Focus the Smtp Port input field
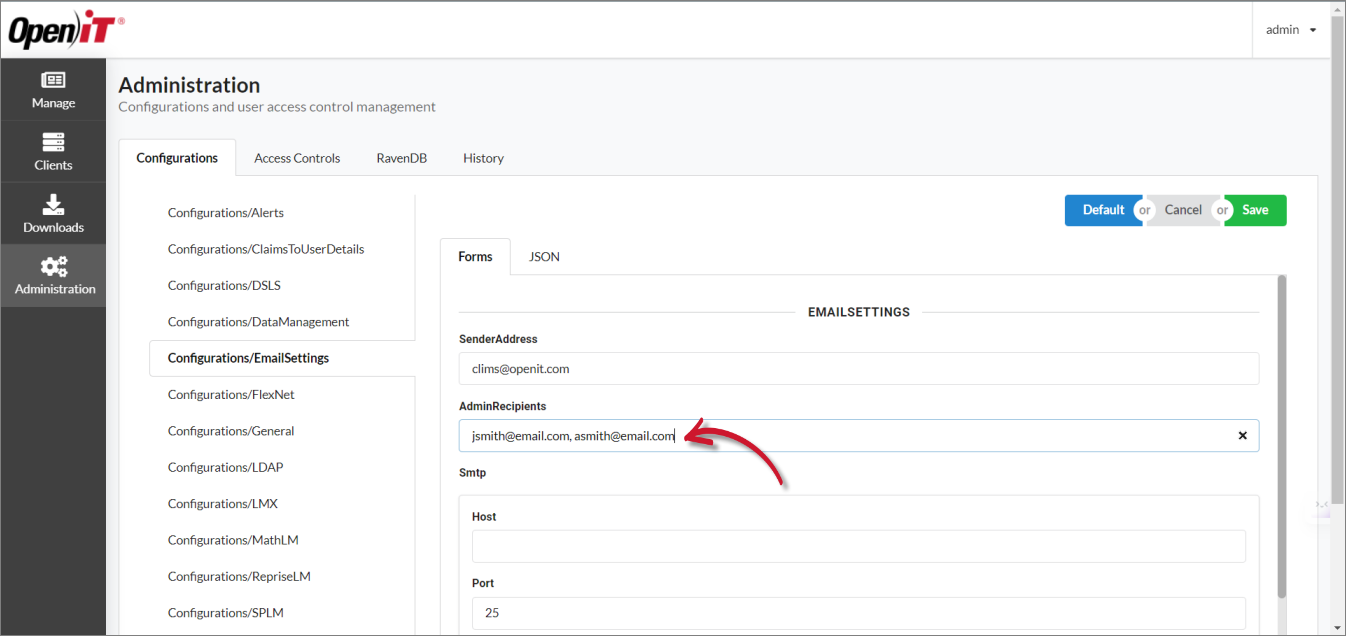This screenshot has height=636, width=1346. click(x=859, y=613)
